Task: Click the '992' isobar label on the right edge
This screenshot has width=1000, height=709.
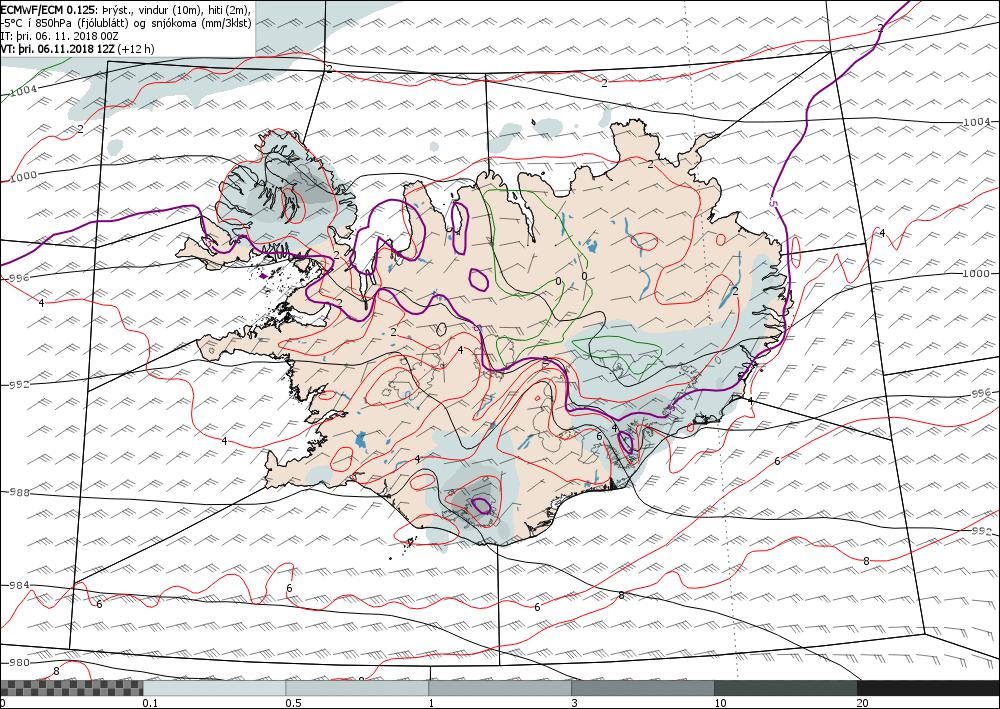Action: [x=982, y=530]
